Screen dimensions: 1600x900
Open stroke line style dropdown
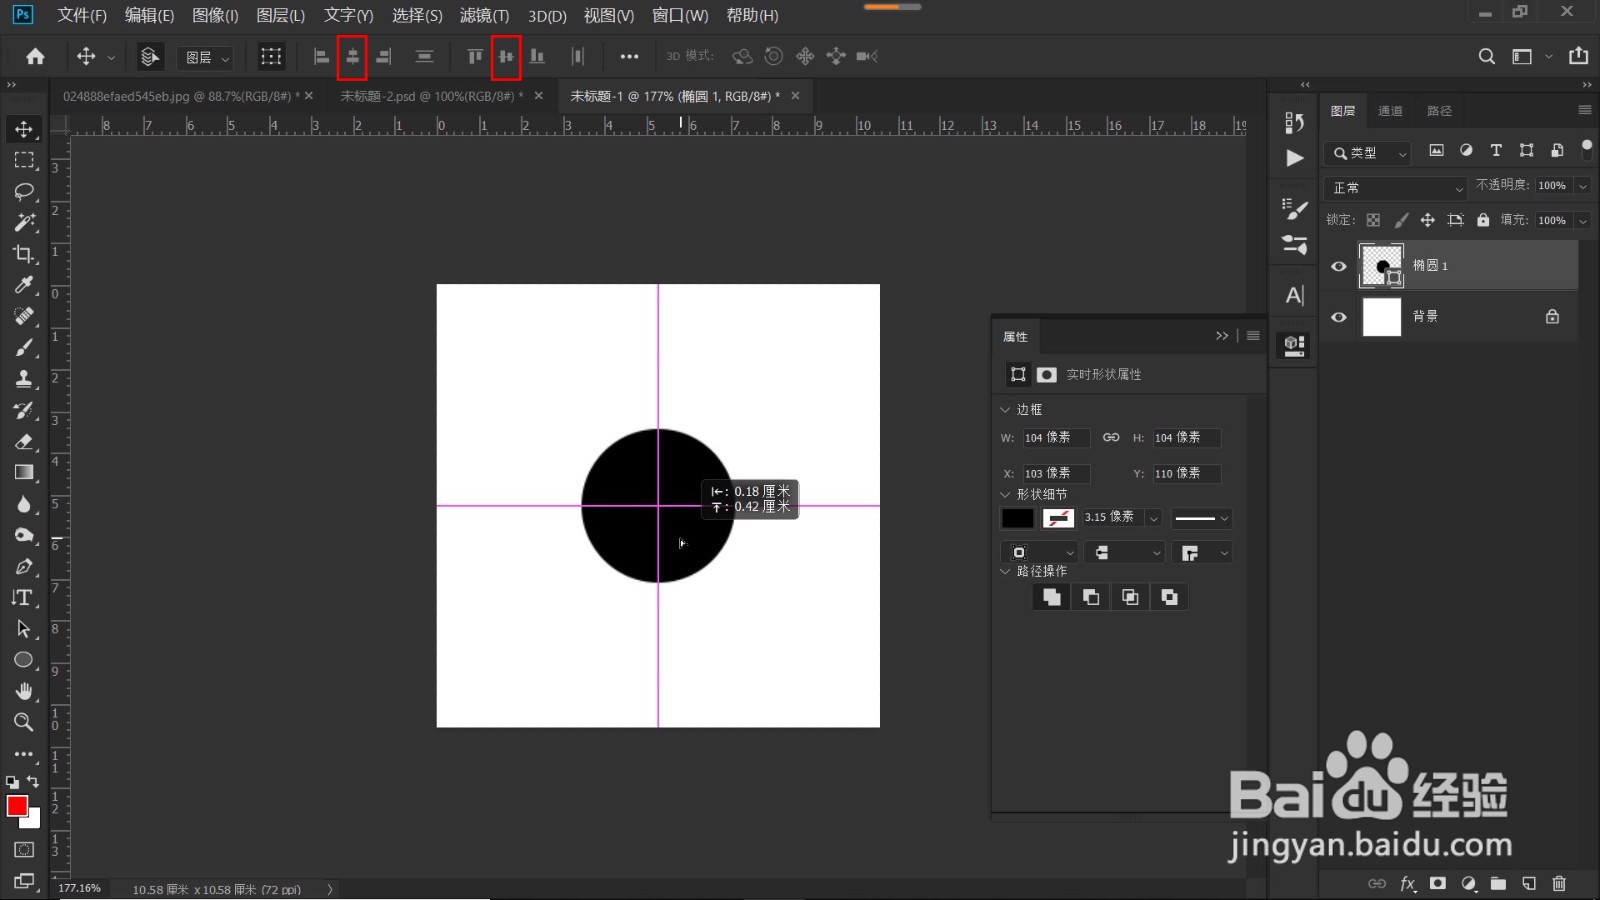pos(1201,518)
